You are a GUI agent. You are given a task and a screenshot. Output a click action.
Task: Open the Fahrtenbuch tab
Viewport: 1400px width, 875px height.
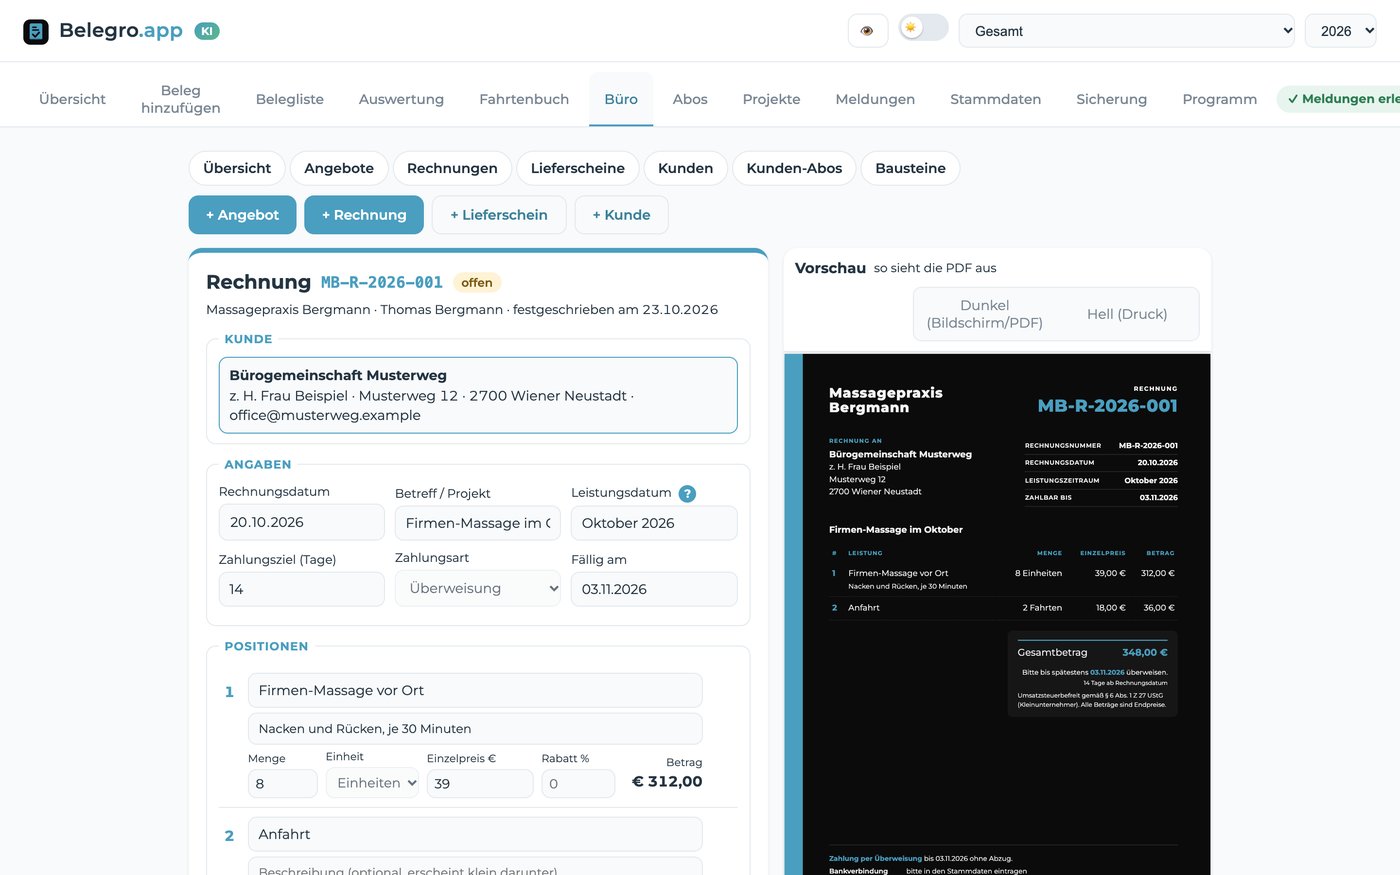pyautogui.click(x=524, y=99)
